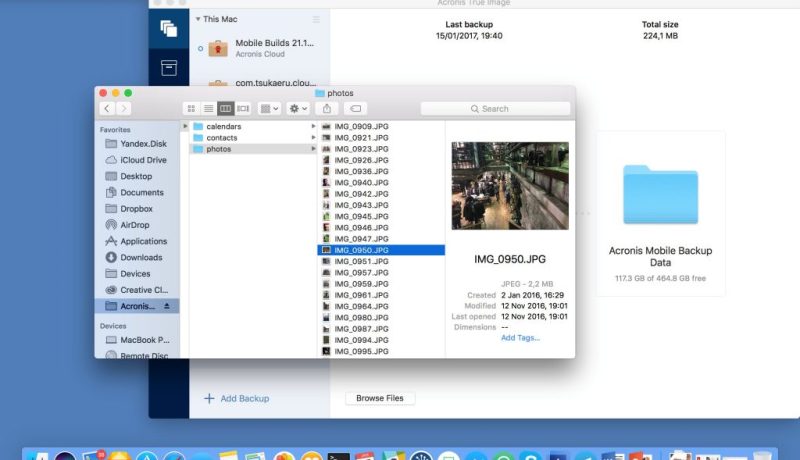Screen dimensions: 800x460
Task: Open the backup list options menu
Action: [x=316, y=19]
